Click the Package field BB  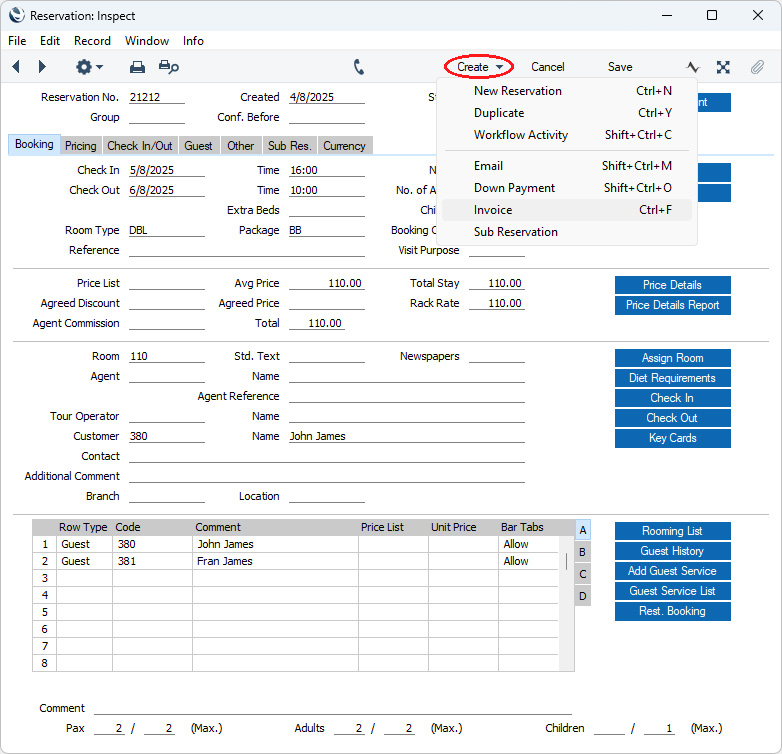coord(327,230)
